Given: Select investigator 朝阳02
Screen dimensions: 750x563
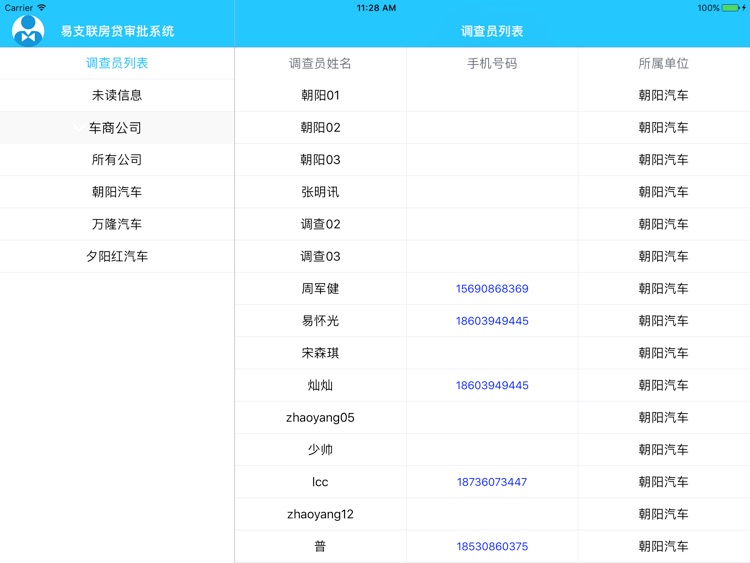Looking at the screenshot, I should (x=320, y=128).
